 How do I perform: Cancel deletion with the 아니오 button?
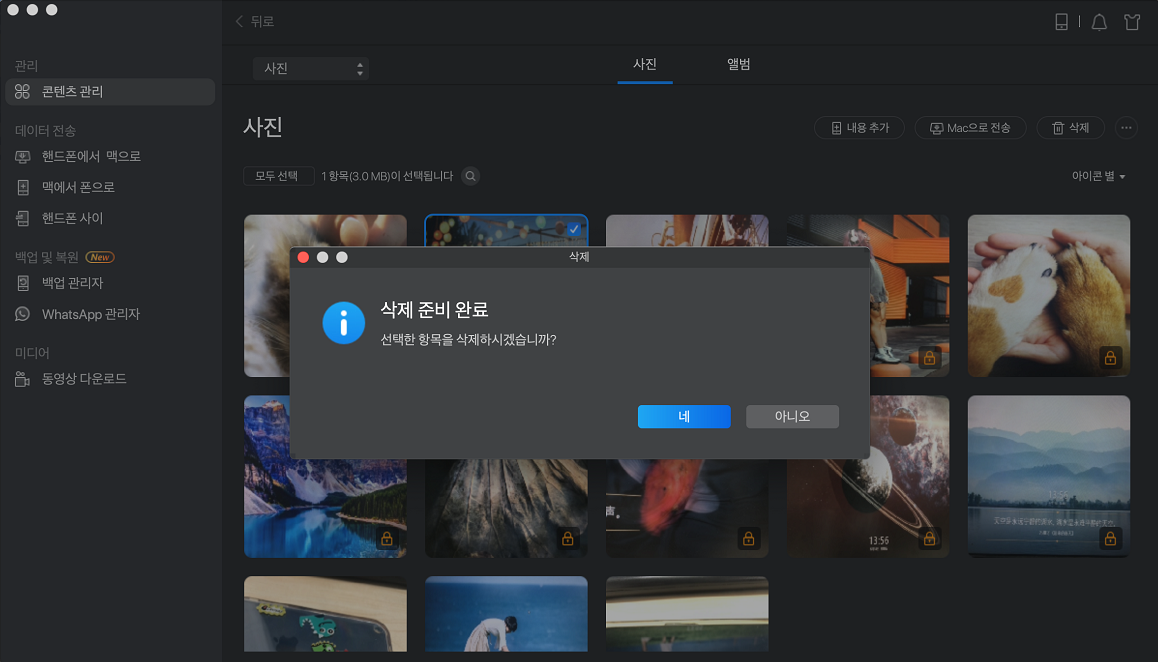[792, 416]
